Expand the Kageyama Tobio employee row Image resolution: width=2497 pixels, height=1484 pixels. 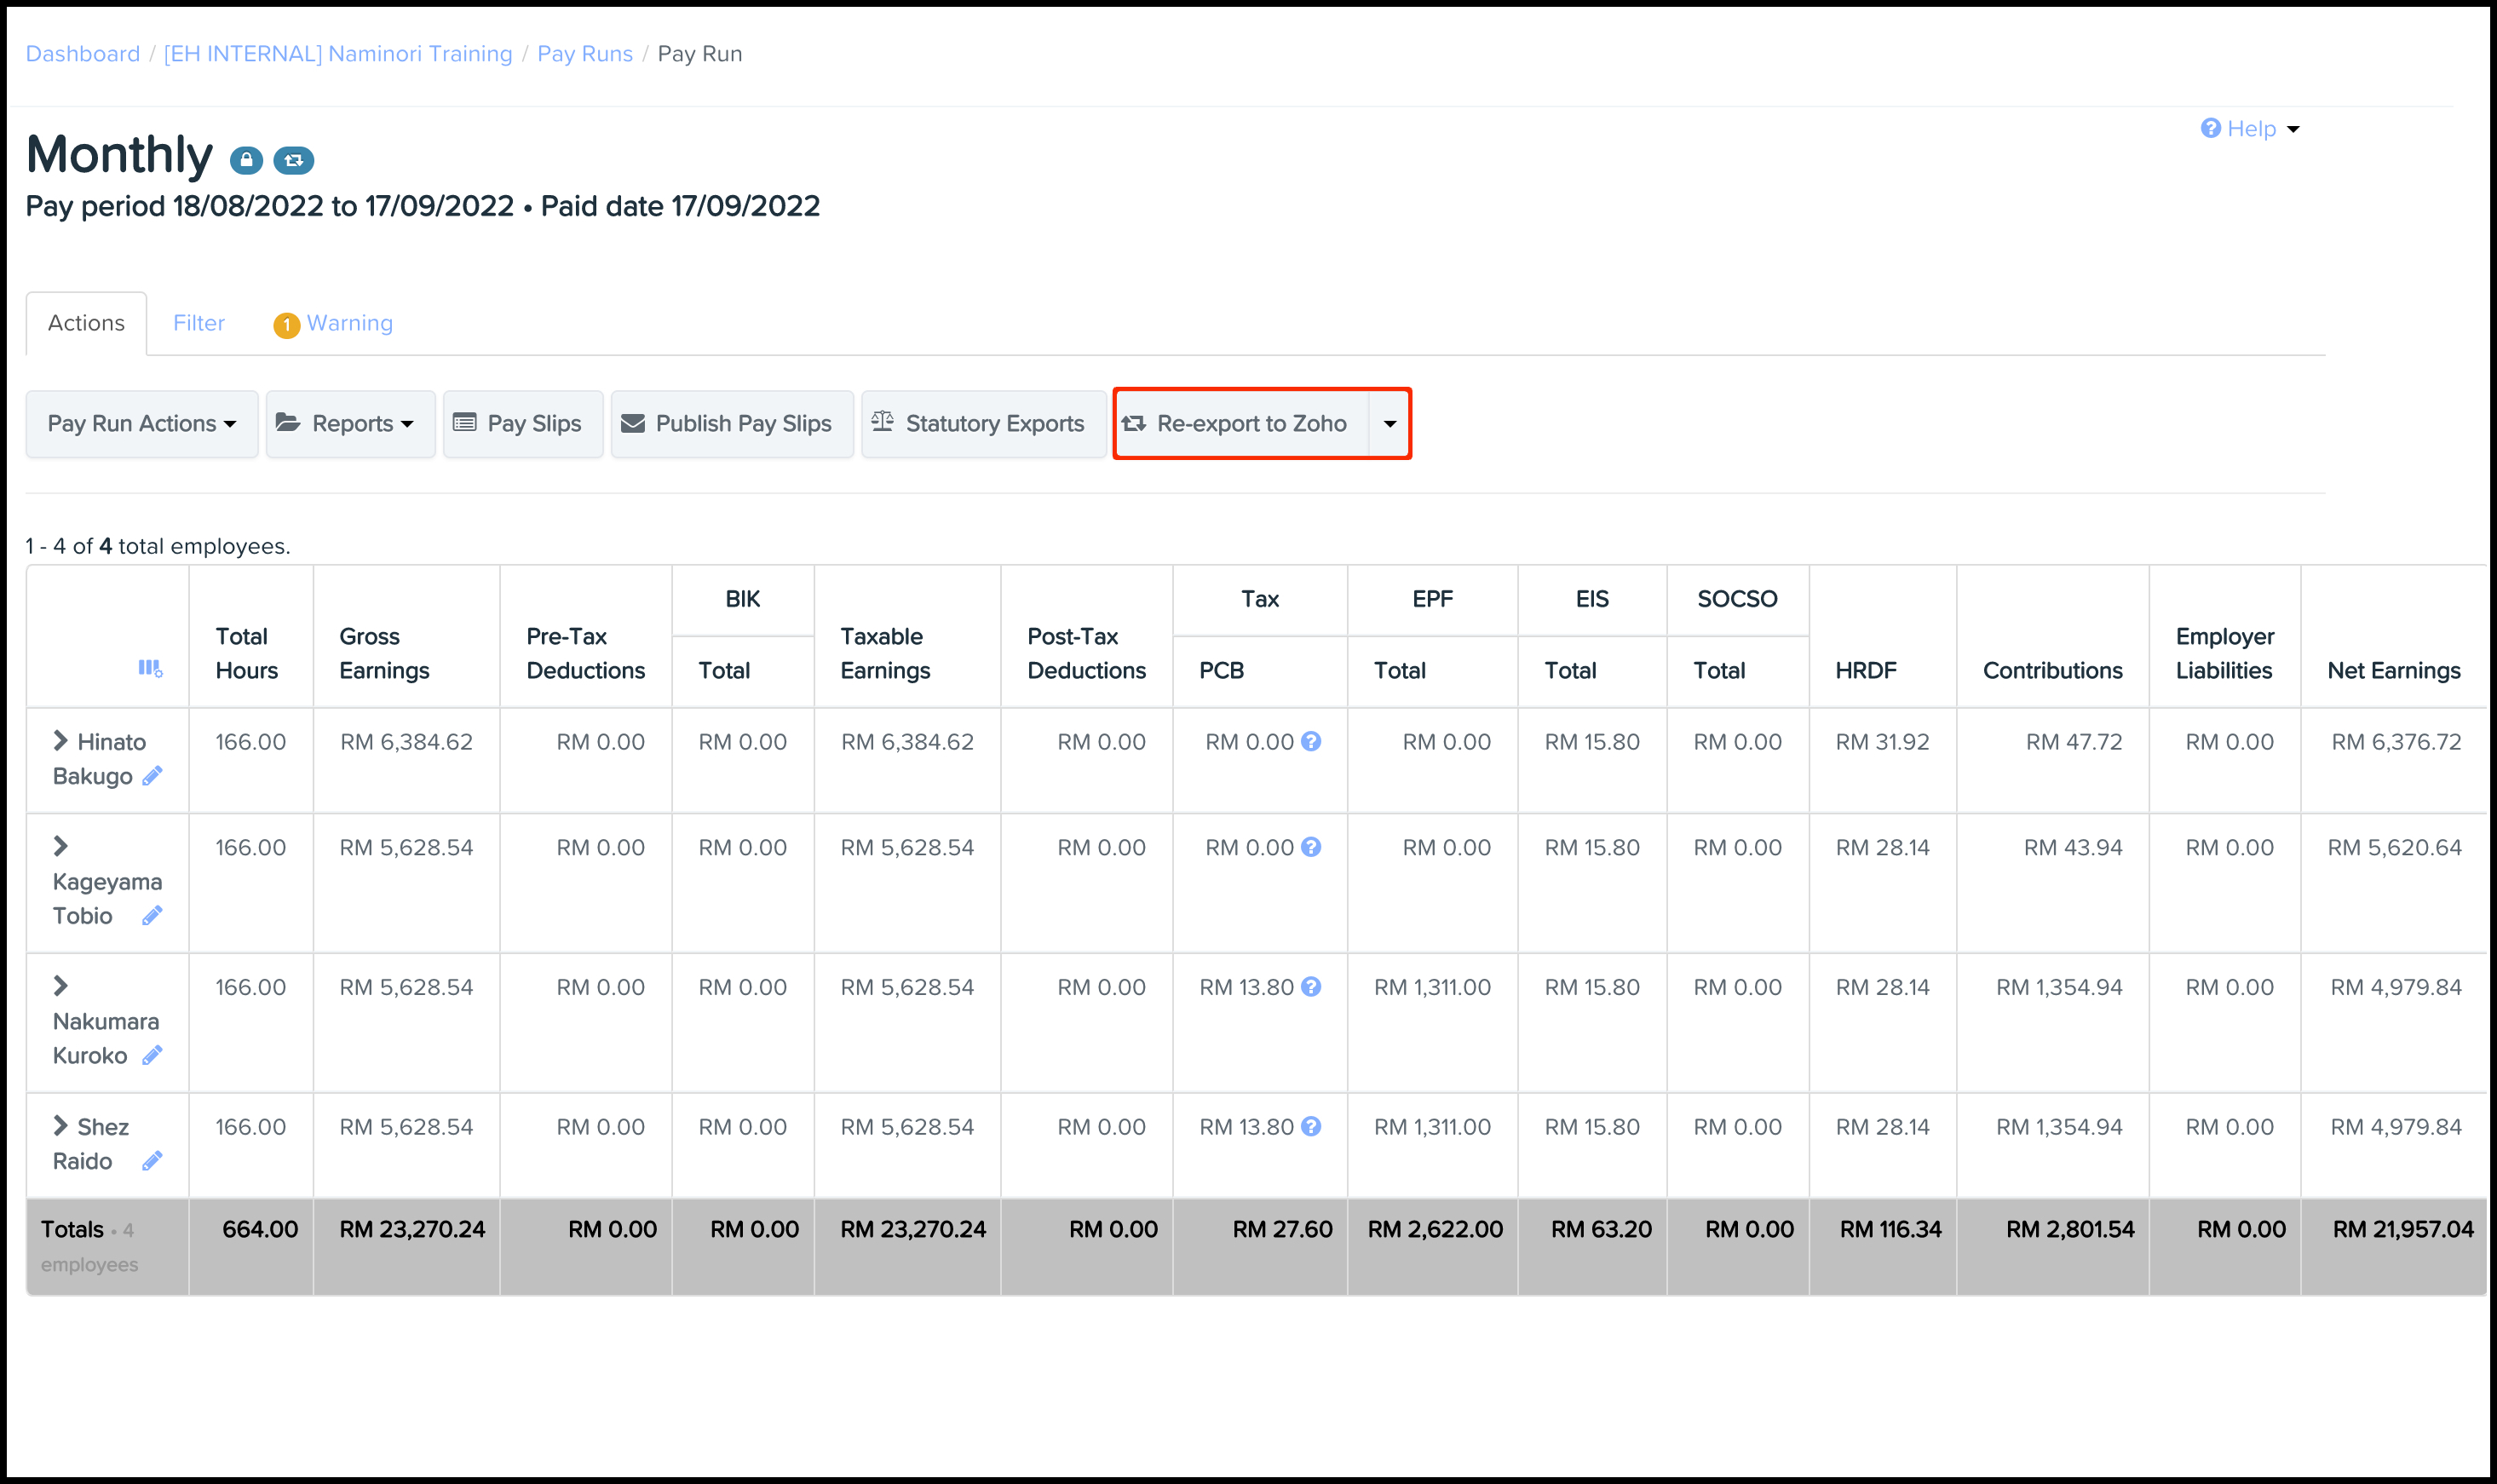(61, 847)
